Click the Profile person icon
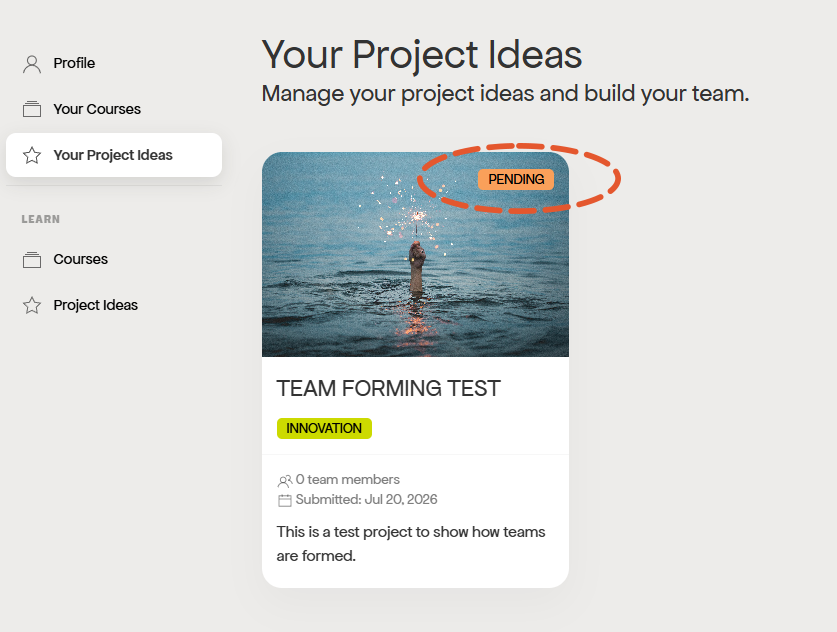Image resolution: width=837 pixels, height=632 pixels. [x=32, y=64]
